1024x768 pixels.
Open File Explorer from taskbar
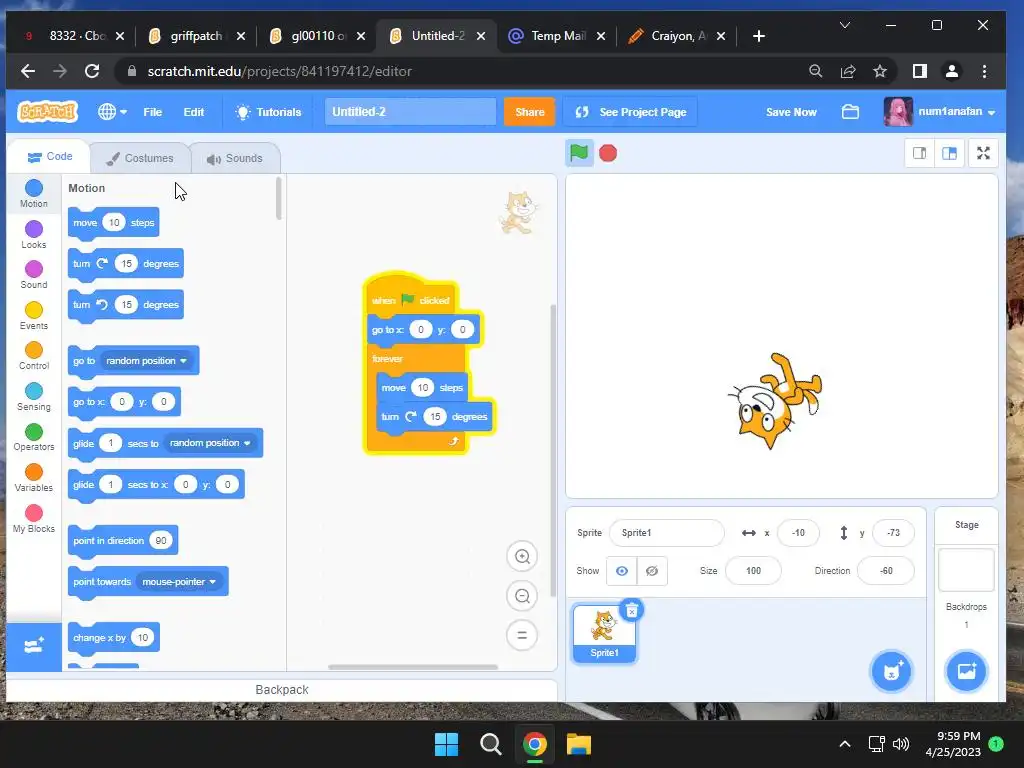pyautogui.click(x=579, y=744)
